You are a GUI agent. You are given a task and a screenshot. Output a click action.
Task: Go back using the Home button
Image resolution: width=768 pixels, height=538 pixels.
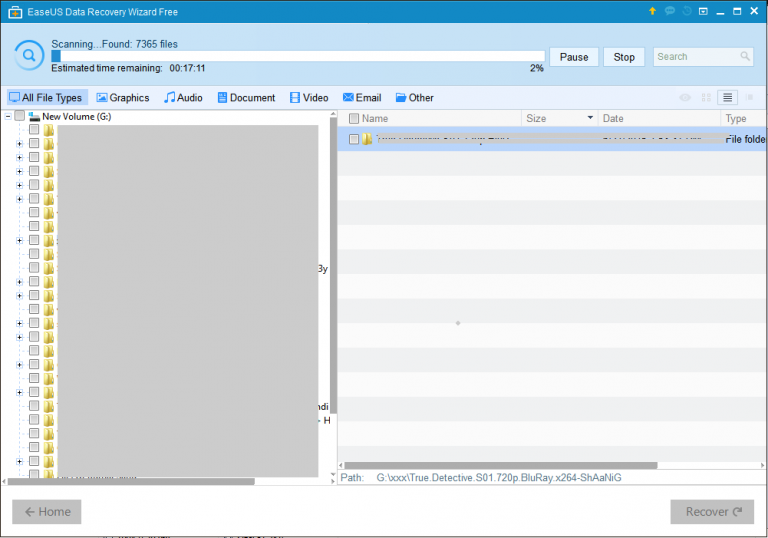point(47,512)
